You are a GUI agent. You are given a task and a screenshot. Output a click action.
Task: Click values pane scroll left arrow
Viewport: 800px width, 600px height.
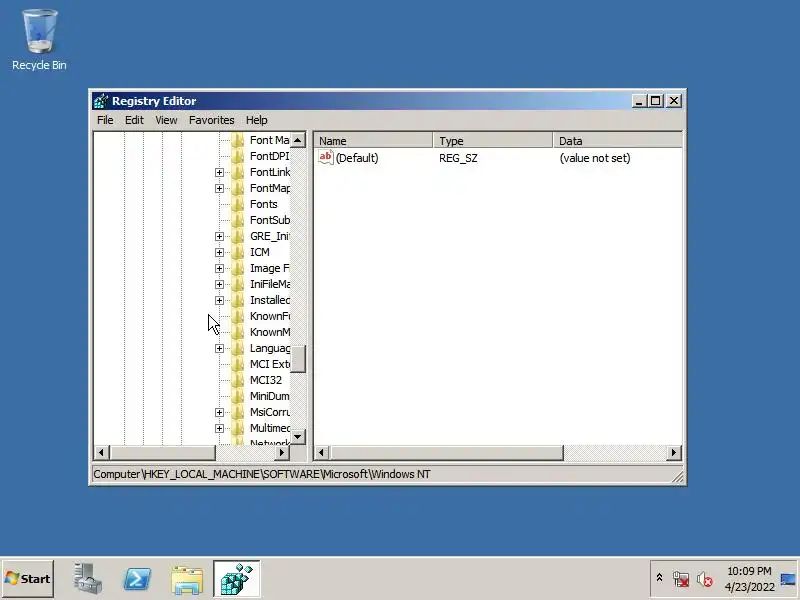click(x=321, y=452)
